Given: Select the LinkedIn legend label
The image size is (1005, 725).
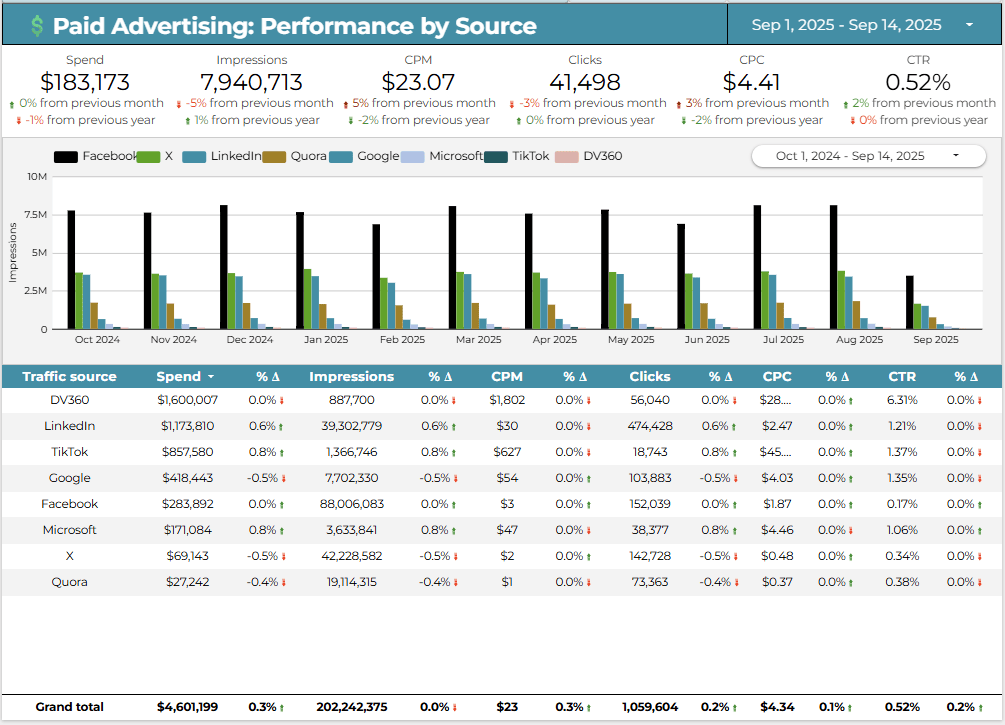Looking at the screenshot, I should click(x=236, y=156).
